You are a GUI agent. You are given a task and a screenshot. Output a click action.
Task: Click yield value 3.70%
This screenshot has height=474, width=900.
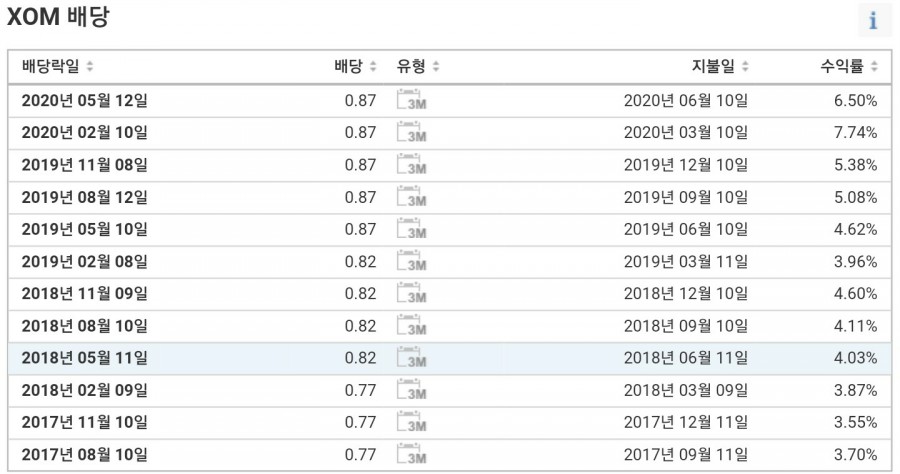pyautogui.click(x=855, y=454)
